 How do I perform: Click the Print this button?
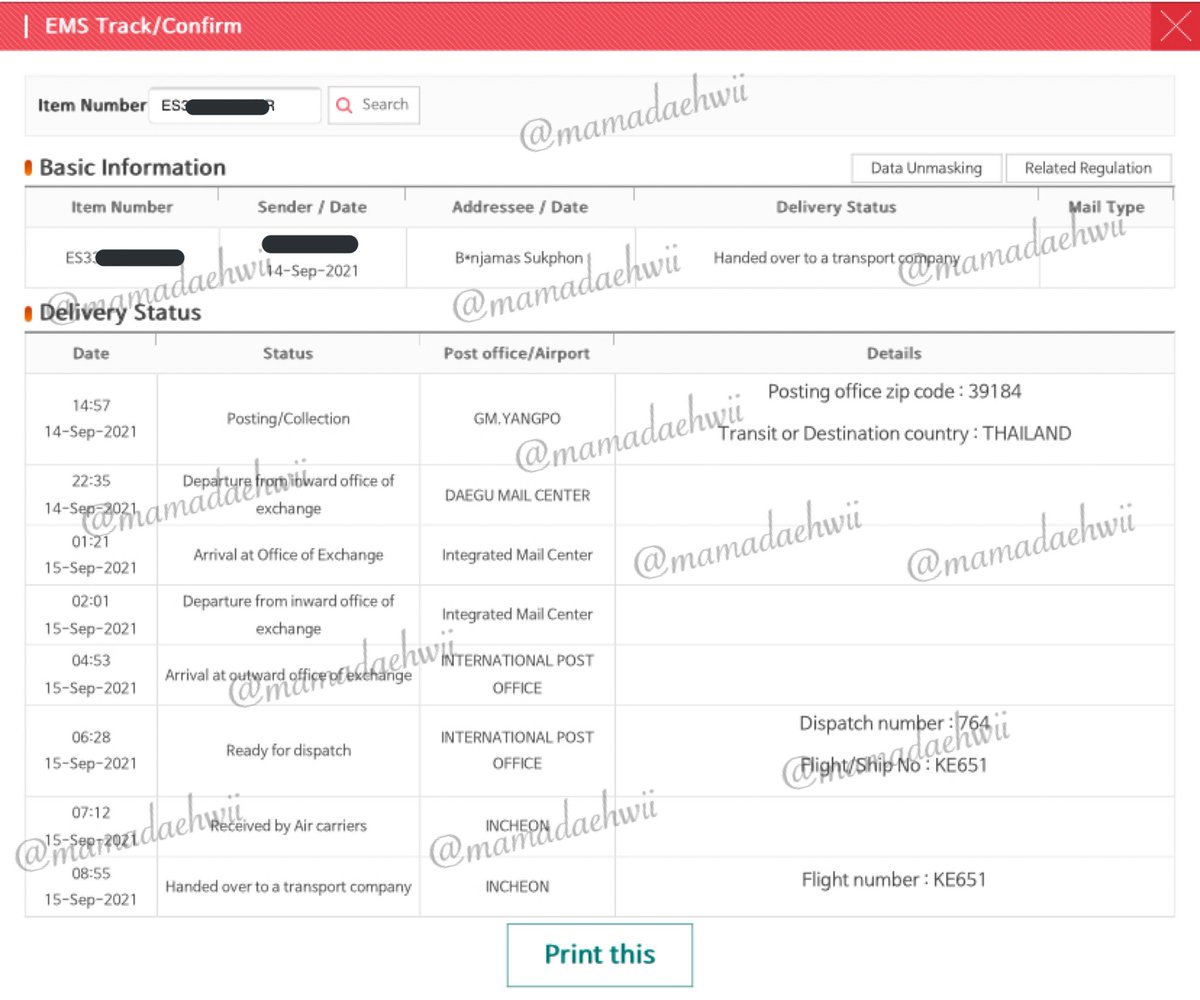tap(600, 954)
